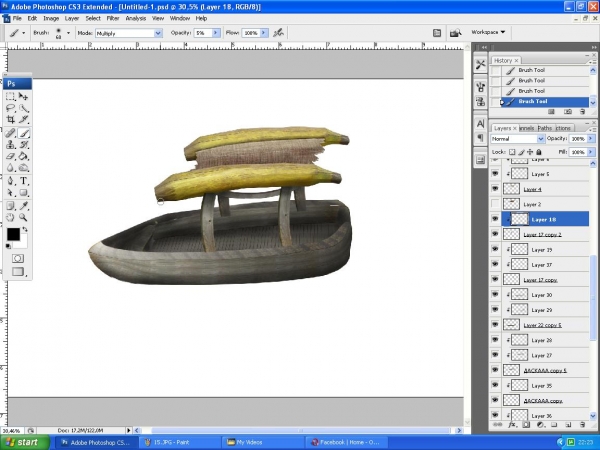The height and width of the screenshot is (450, 600).
Task: Select the Eyedropper tool
Action: click(x=23, y=206)
